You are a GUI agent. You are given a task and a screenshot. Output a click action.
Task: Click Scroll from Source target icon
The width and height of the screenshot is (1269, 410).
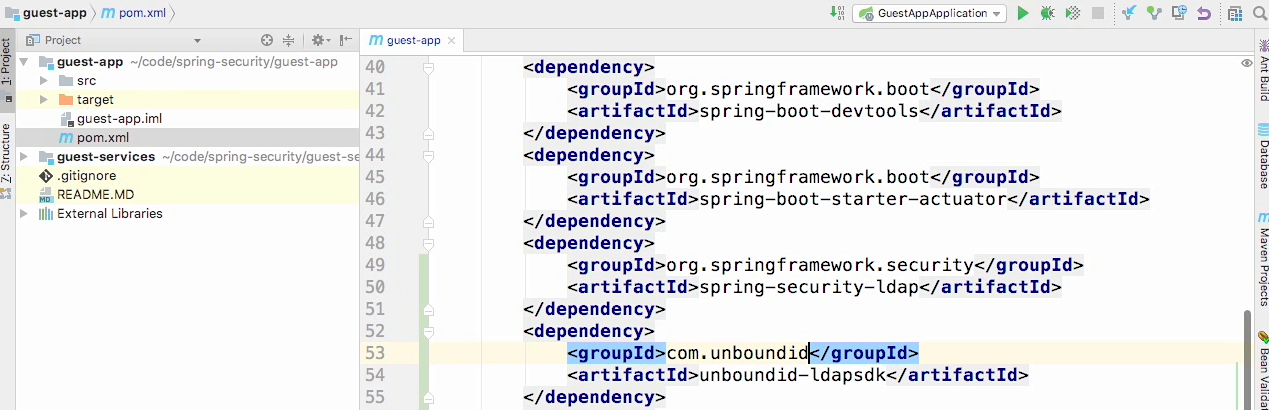click(x=267, y=40)
